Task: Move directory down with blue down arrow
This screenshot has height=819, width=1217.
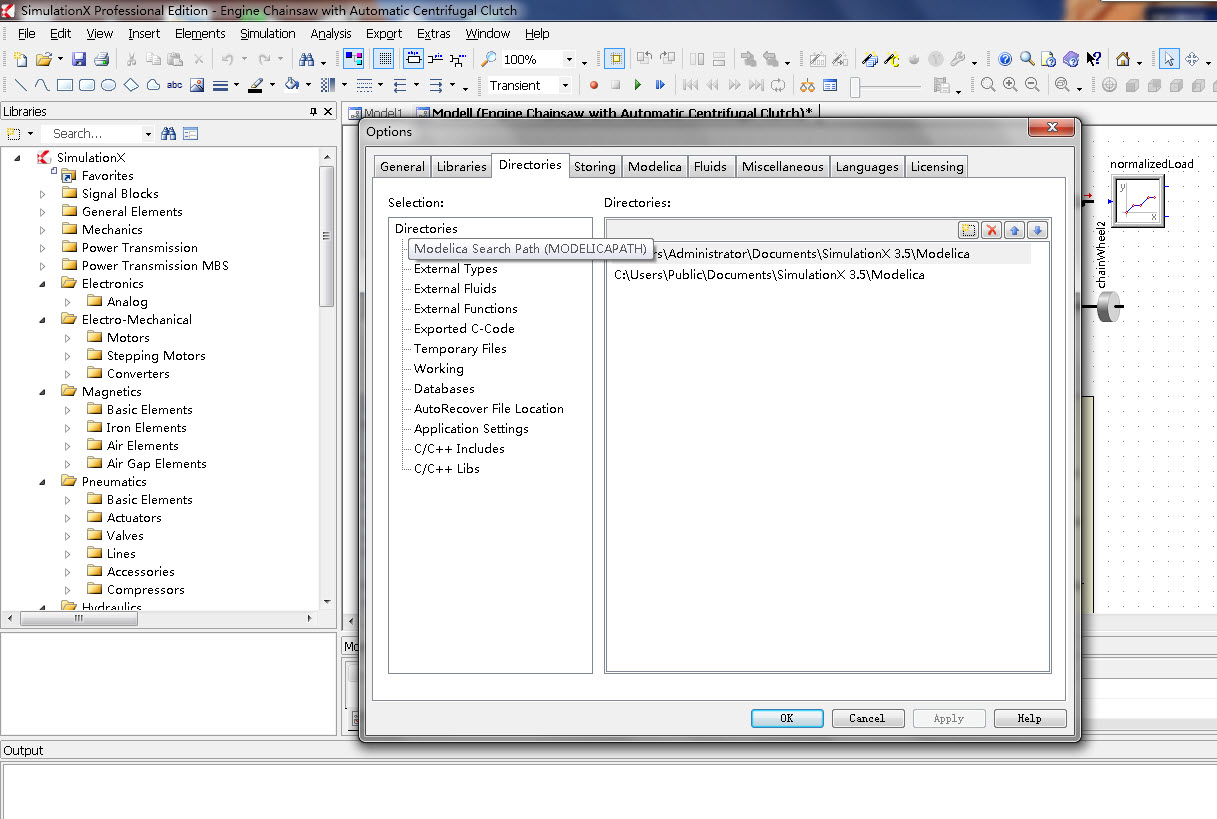Action: point(1038,230)
